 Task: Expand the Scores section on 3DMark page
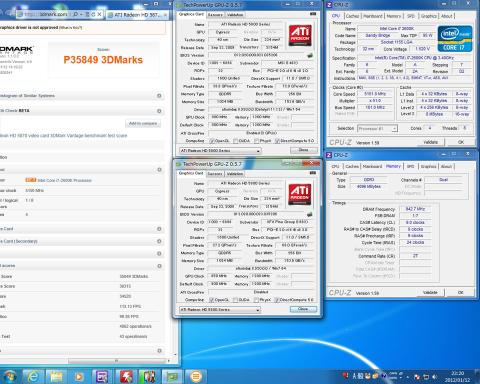coord(159,266)
